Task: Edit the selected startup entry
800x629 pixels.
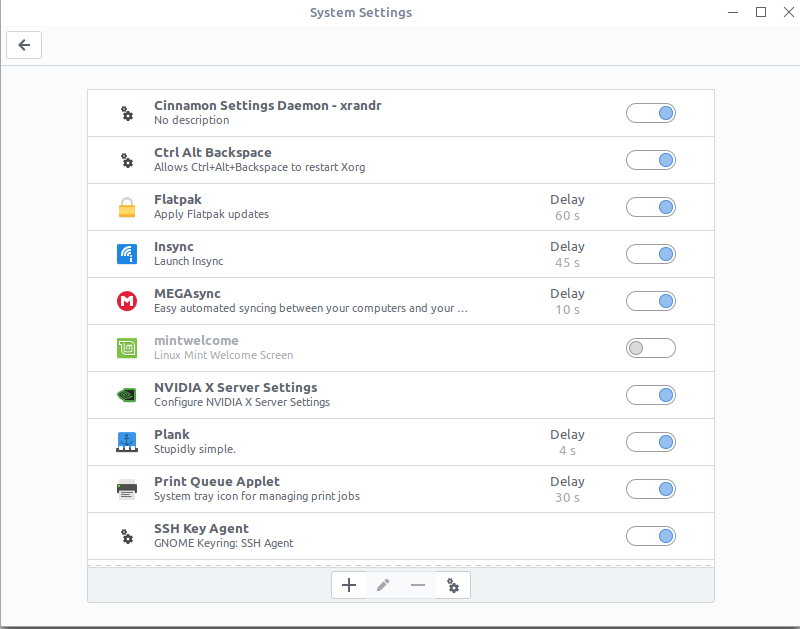Action: [x=383, y=585]
